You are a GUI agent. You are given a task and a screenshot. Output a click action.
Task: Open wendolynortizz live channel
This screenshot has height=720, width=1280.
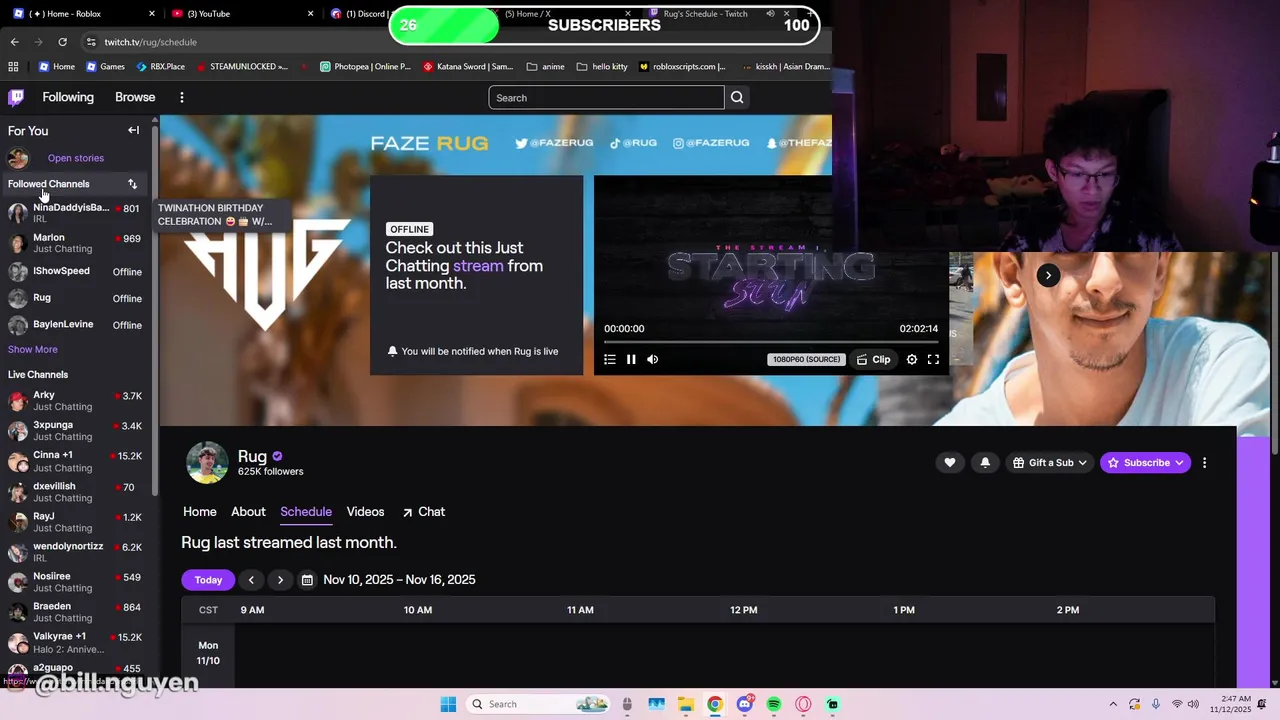click(x=75, y=552)
